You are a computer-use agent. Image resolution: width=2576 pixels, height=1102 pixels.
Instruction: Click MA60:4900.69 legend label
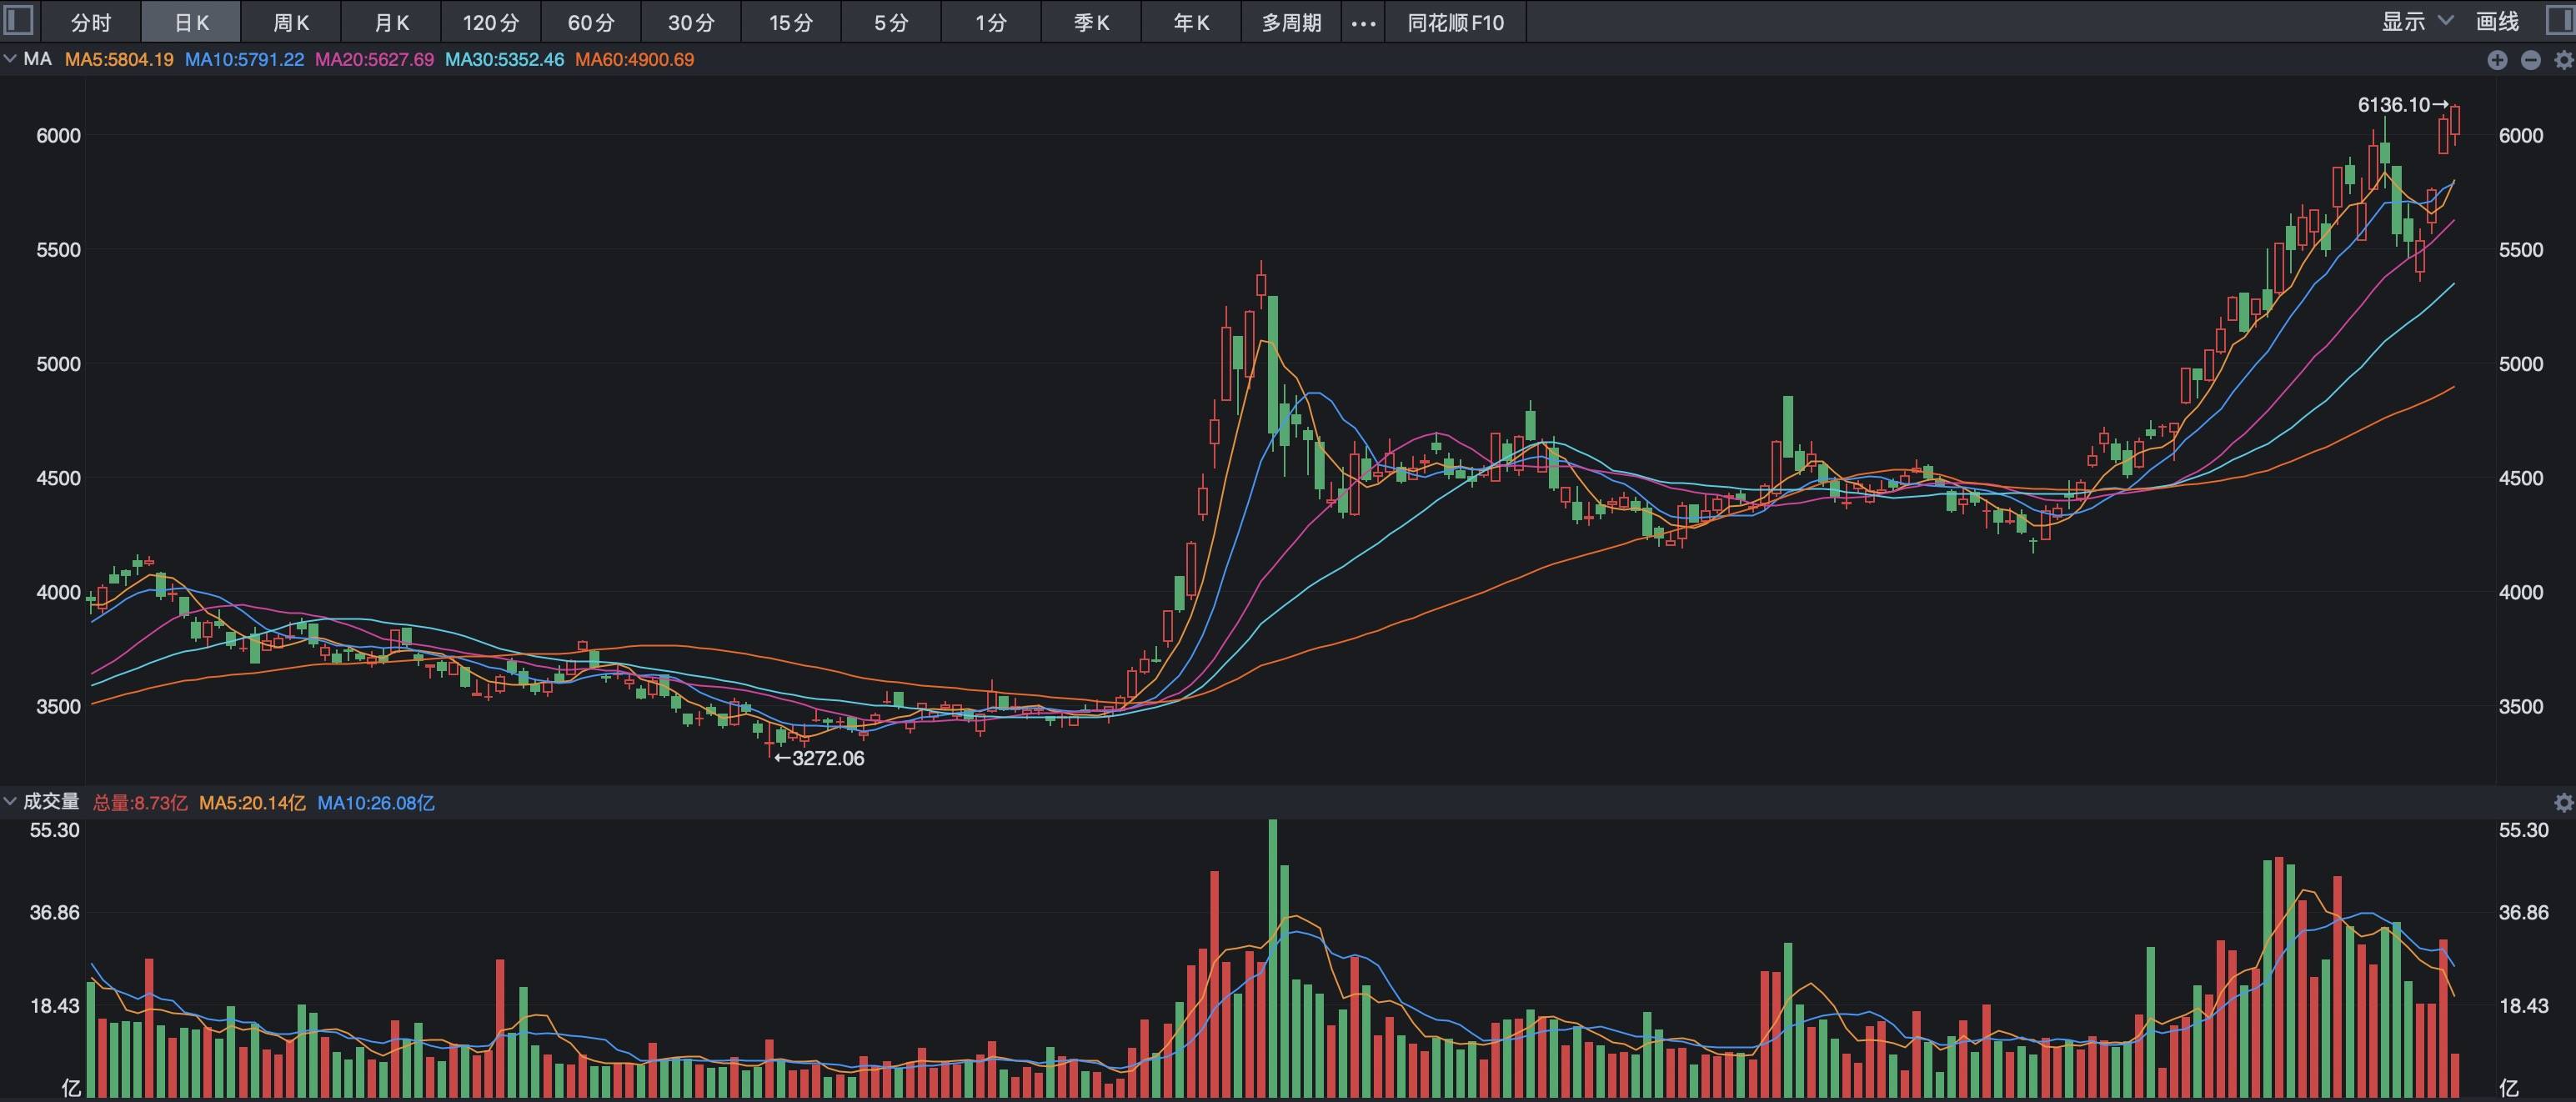coord(634,59)
